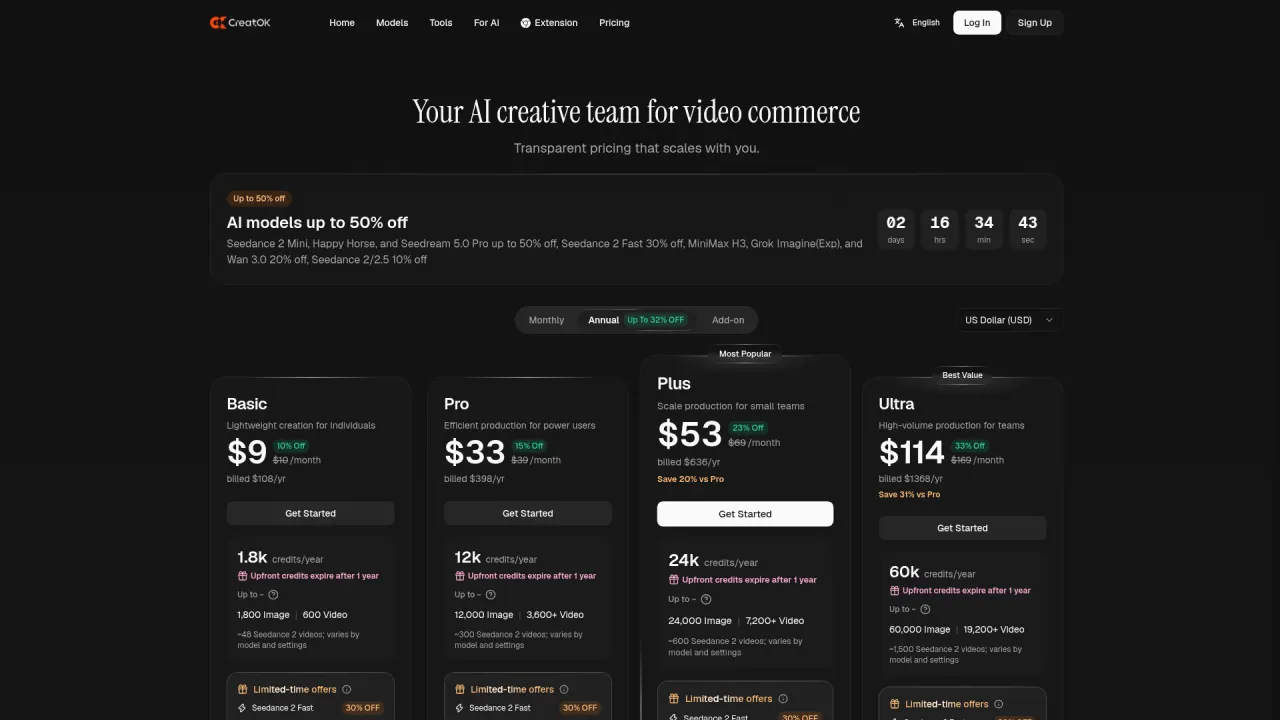Click Basic Limited-time offers gift icon

[x=243, y=689]
